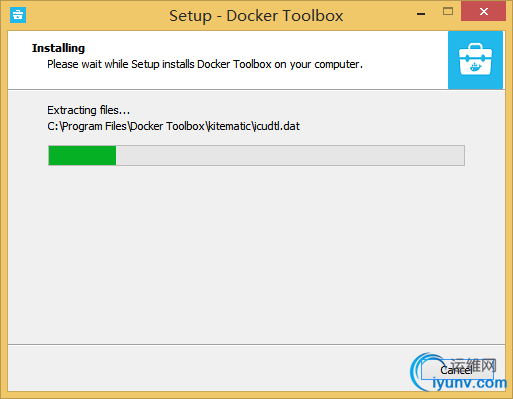Screen dimensions: 513x399
Task: Close the Docker Toolbox setup window
Action: (483, 12)
